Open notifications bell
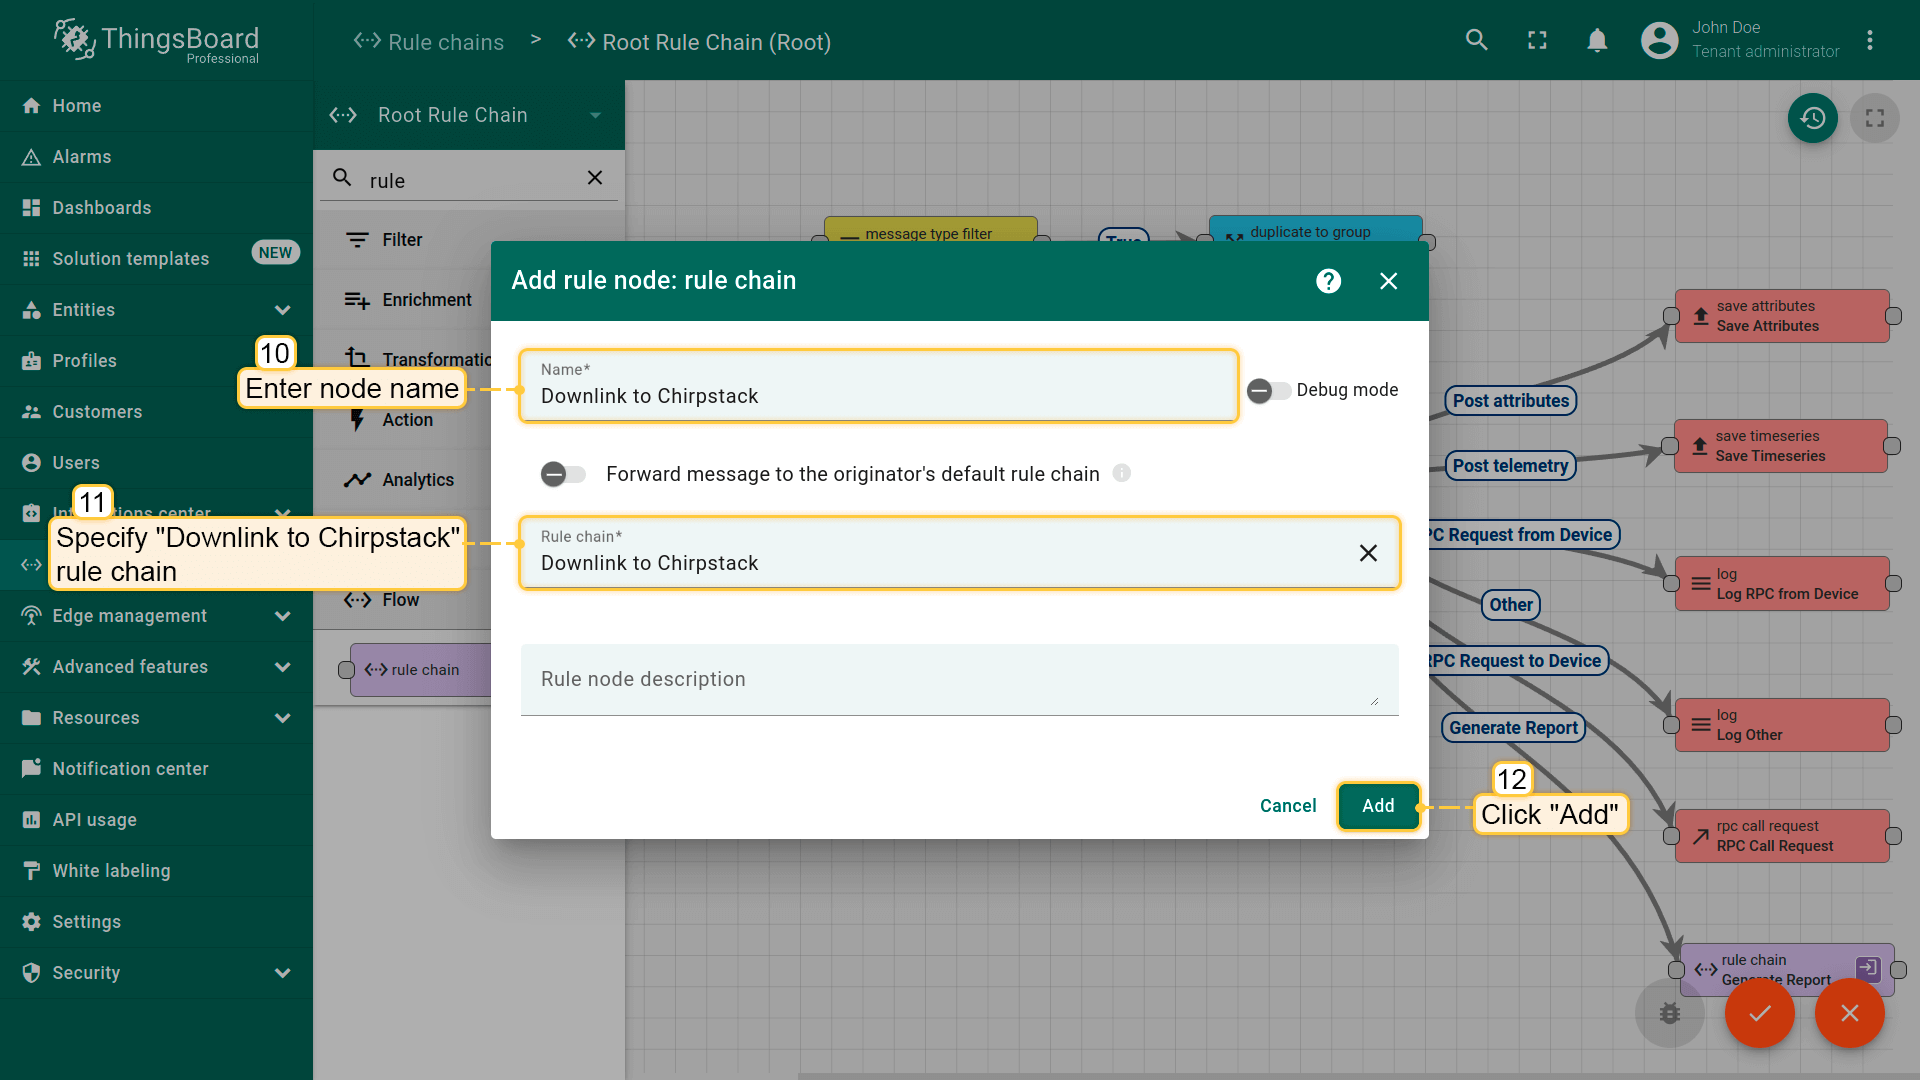 (x=1597, y=40)
